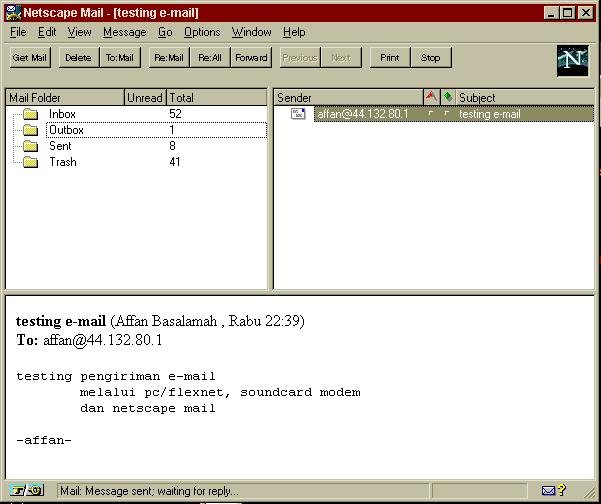Click the red flag column header icon

click(x=431, y=97)
